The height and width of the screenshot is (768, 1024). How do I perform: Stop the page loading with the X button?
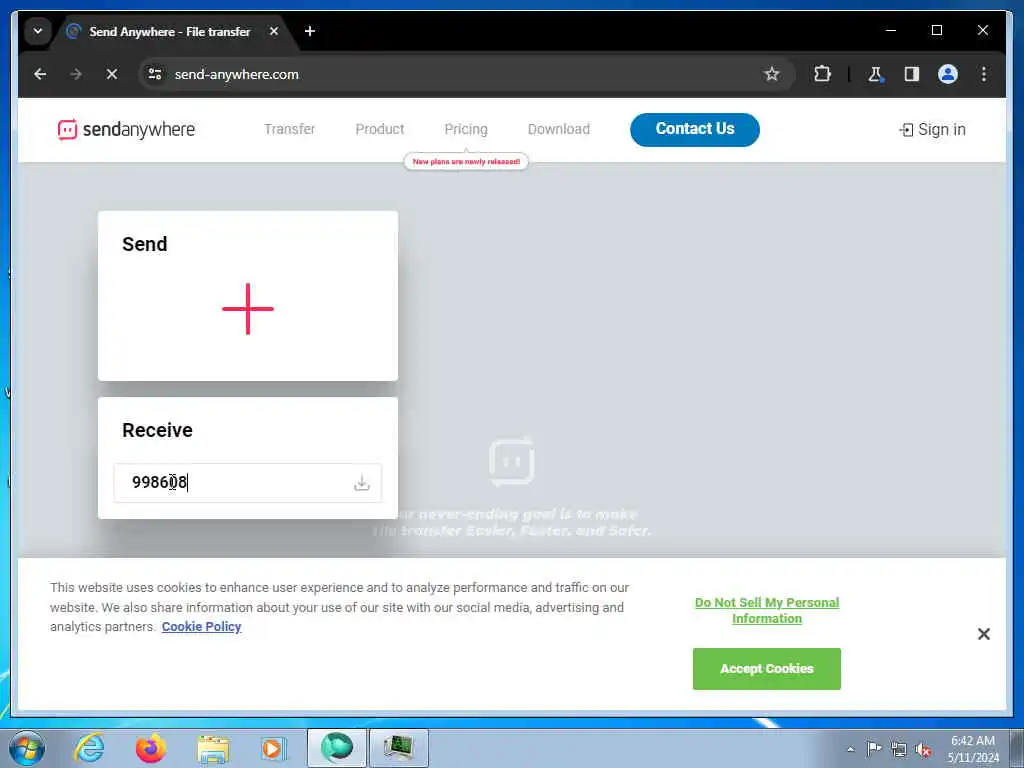click(112, 74)
